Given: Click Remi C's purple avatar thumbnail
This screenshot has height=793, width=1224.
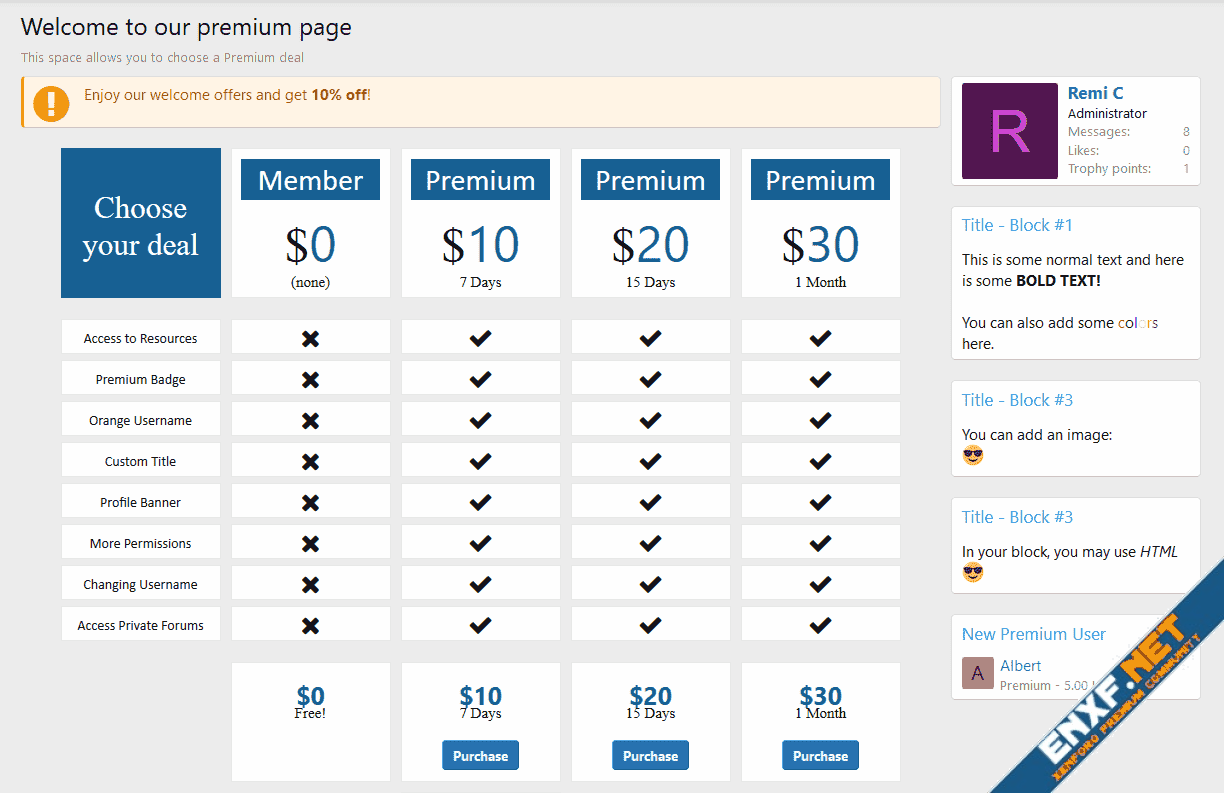Looking at the screenshot, I should 1009,131.
